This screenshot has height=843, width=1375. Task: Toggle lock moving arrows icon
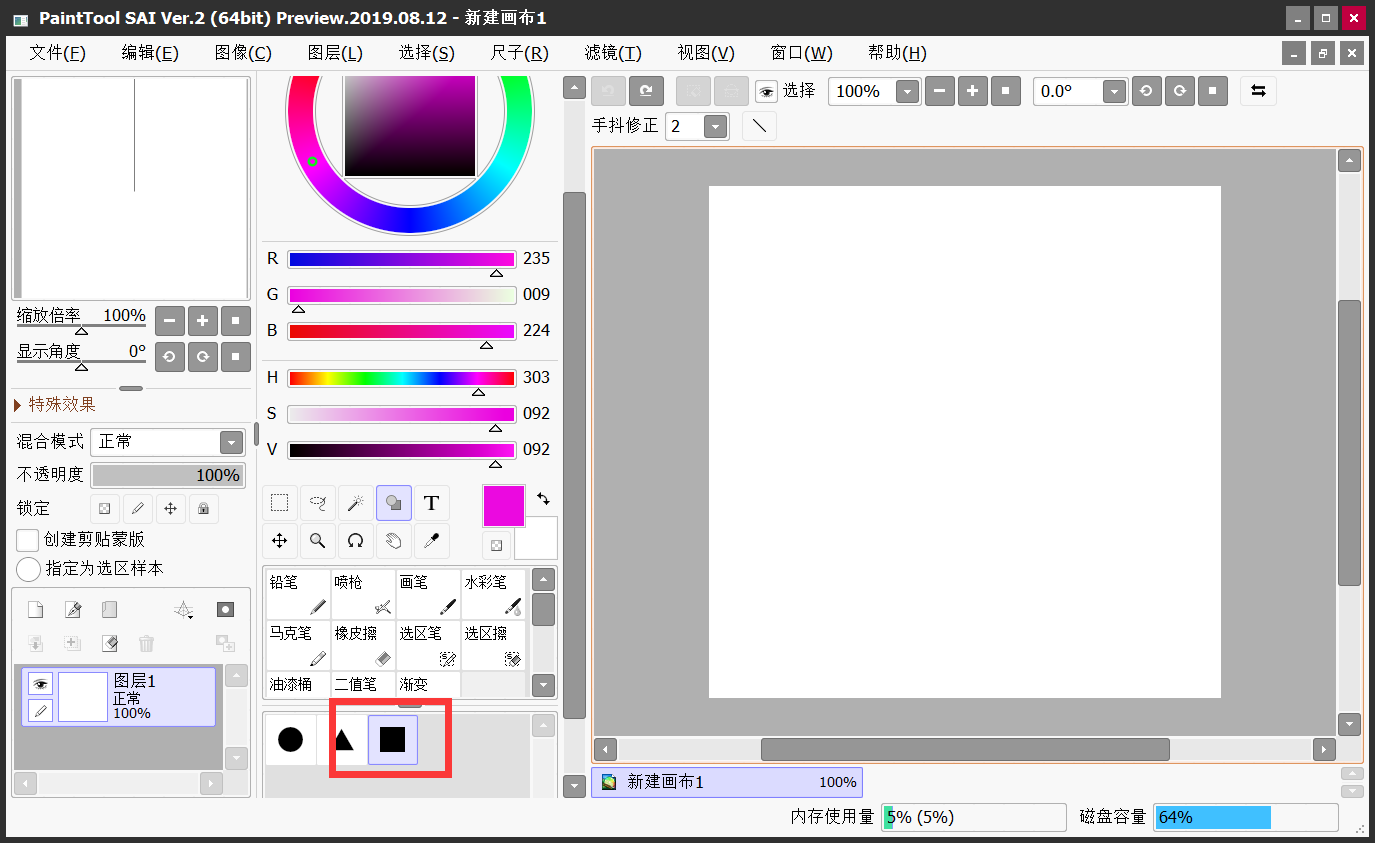[170, 508]
